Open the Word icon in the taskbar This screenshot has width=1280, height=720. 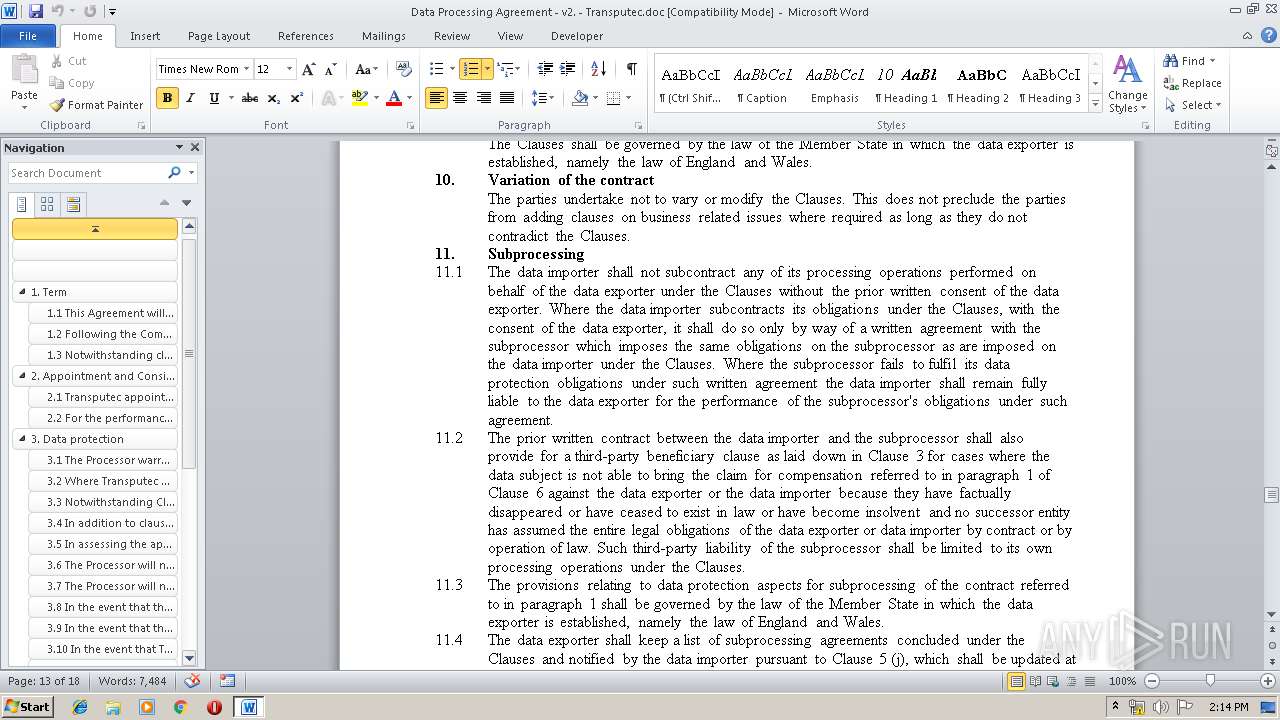point(248,707)
